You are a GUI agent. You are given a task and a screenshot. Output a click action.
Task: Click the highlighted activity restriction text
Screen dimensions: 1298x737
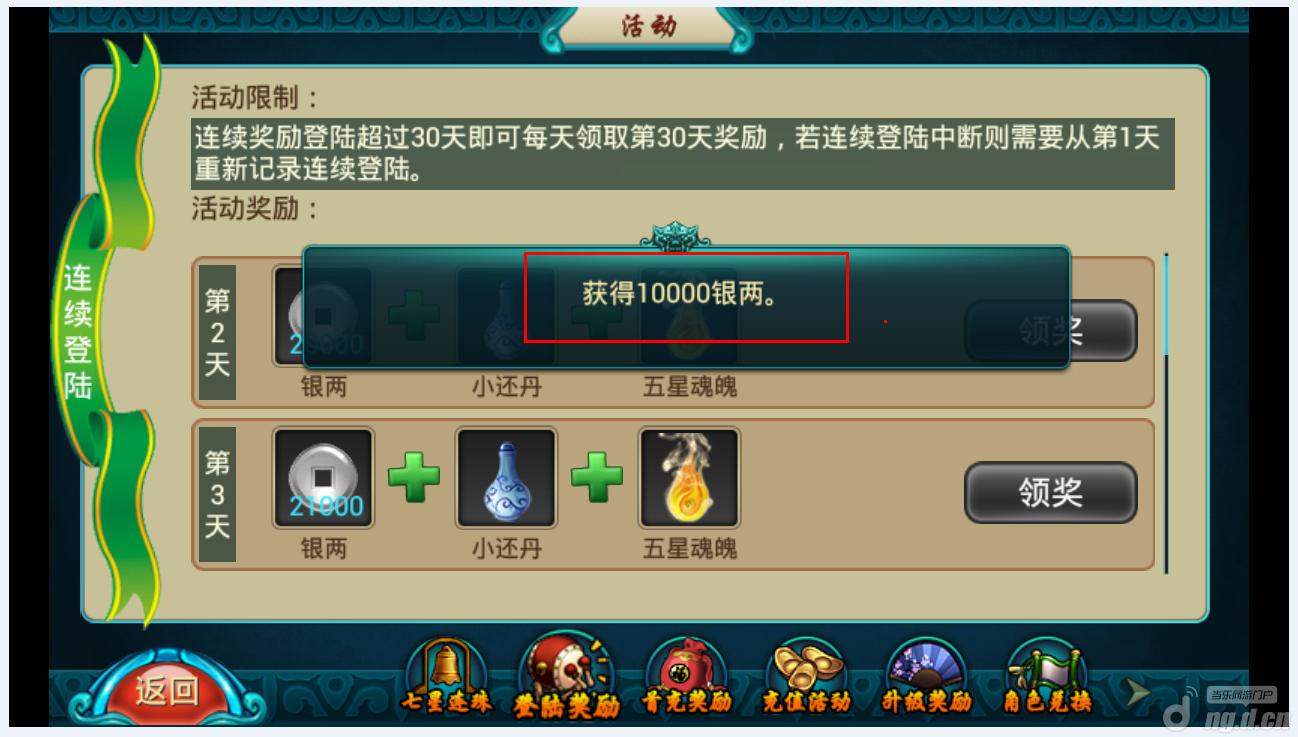683,153
